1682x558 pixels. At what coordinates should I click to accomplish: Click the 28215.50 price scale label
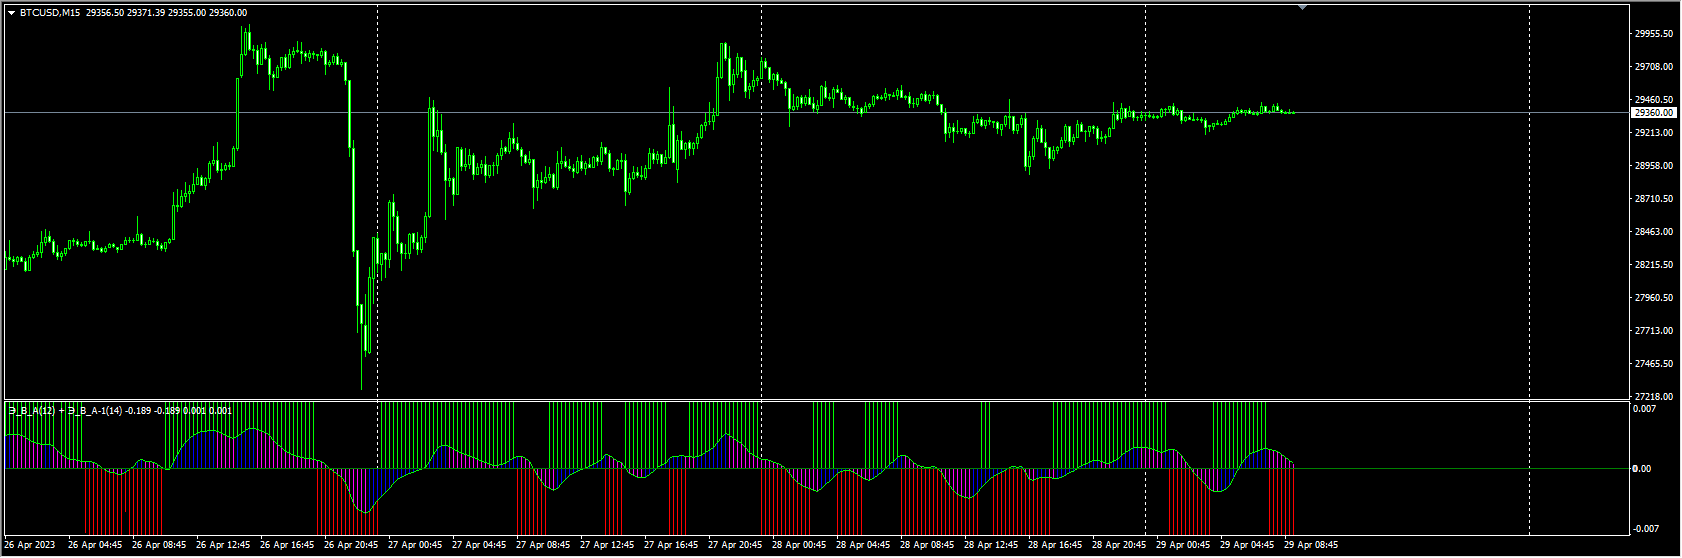(1654, 265)
